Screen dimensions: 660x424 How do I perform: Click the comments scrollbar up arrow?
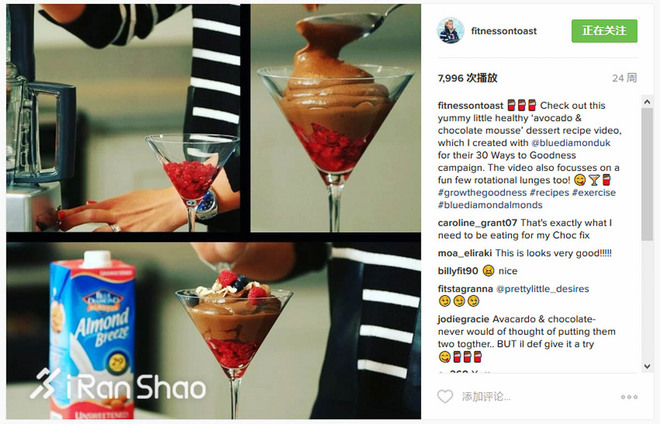pos(647,101)
